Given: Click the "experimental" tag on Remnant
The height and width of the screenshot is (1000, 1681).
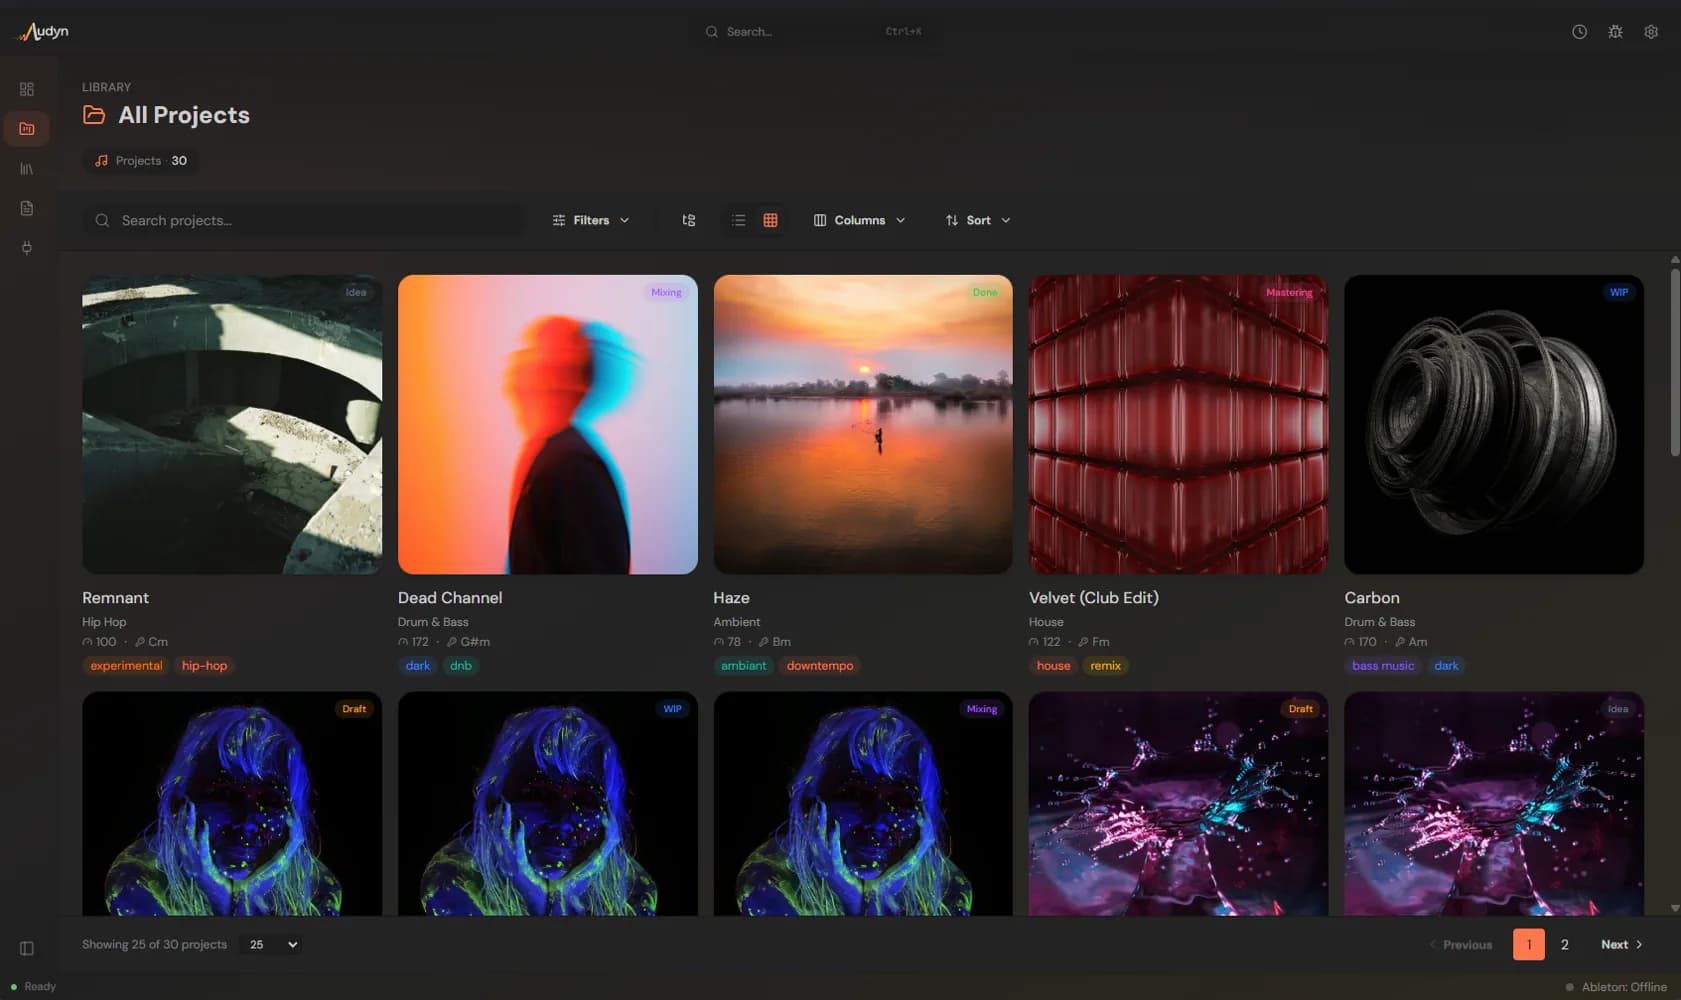Looking at the screenshot, I should click(x=126, y=666).
